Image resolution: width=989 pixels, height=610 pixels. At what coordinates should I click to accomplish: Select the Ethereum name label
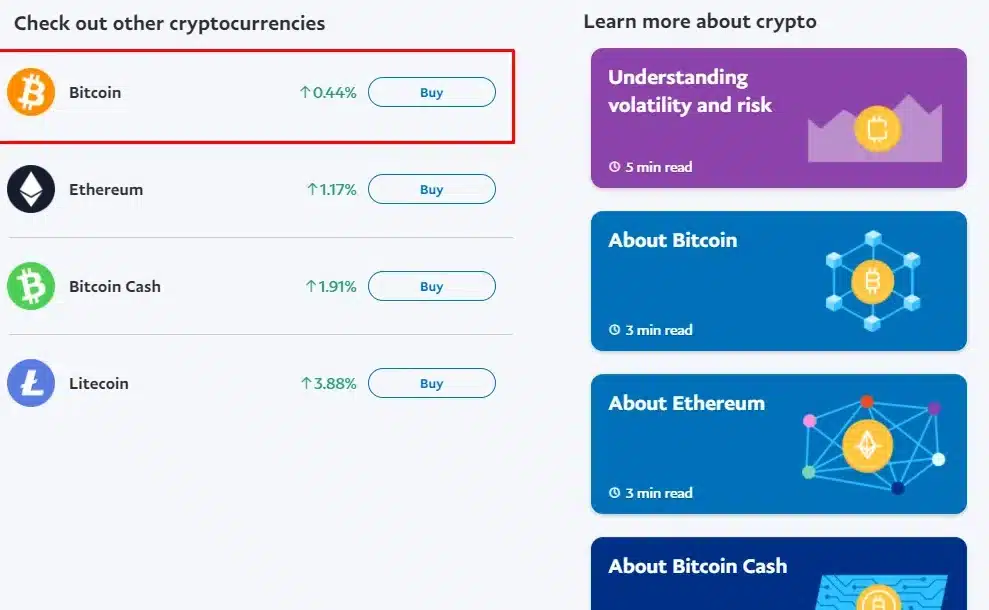pyautogui.click(x=106, y=189)
